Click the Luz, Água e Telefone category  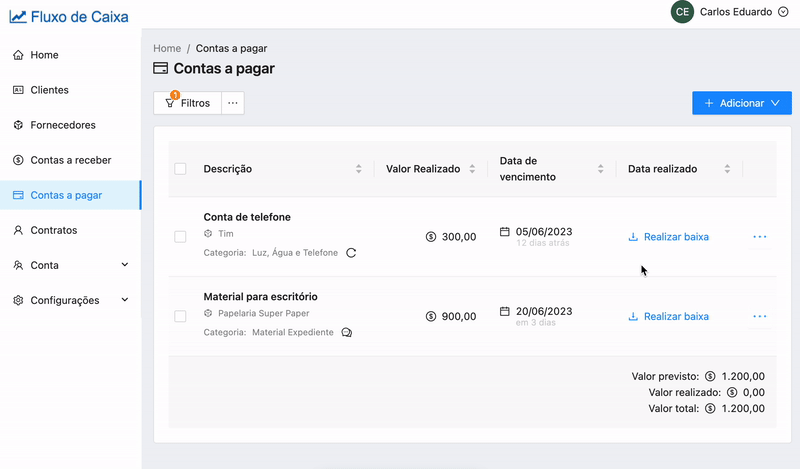tap(295, 253)
